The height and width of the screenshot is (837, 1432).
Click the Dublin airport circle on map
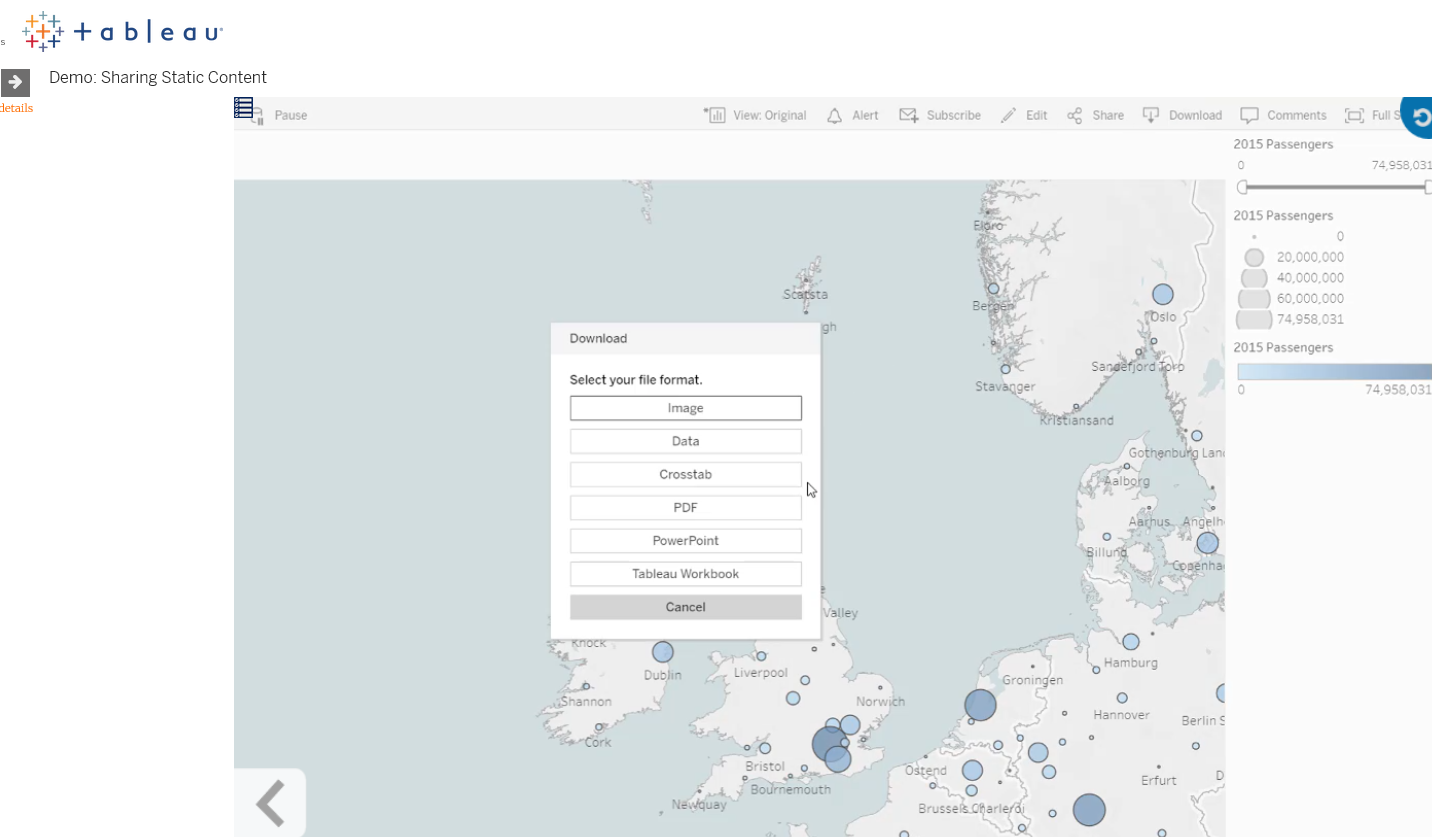click(x=663, y=652)
